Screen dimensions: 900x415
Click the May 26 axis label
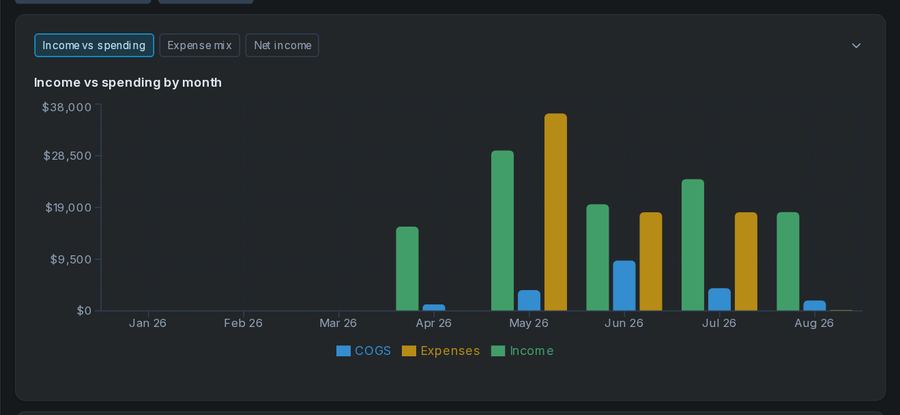(529, 323)
